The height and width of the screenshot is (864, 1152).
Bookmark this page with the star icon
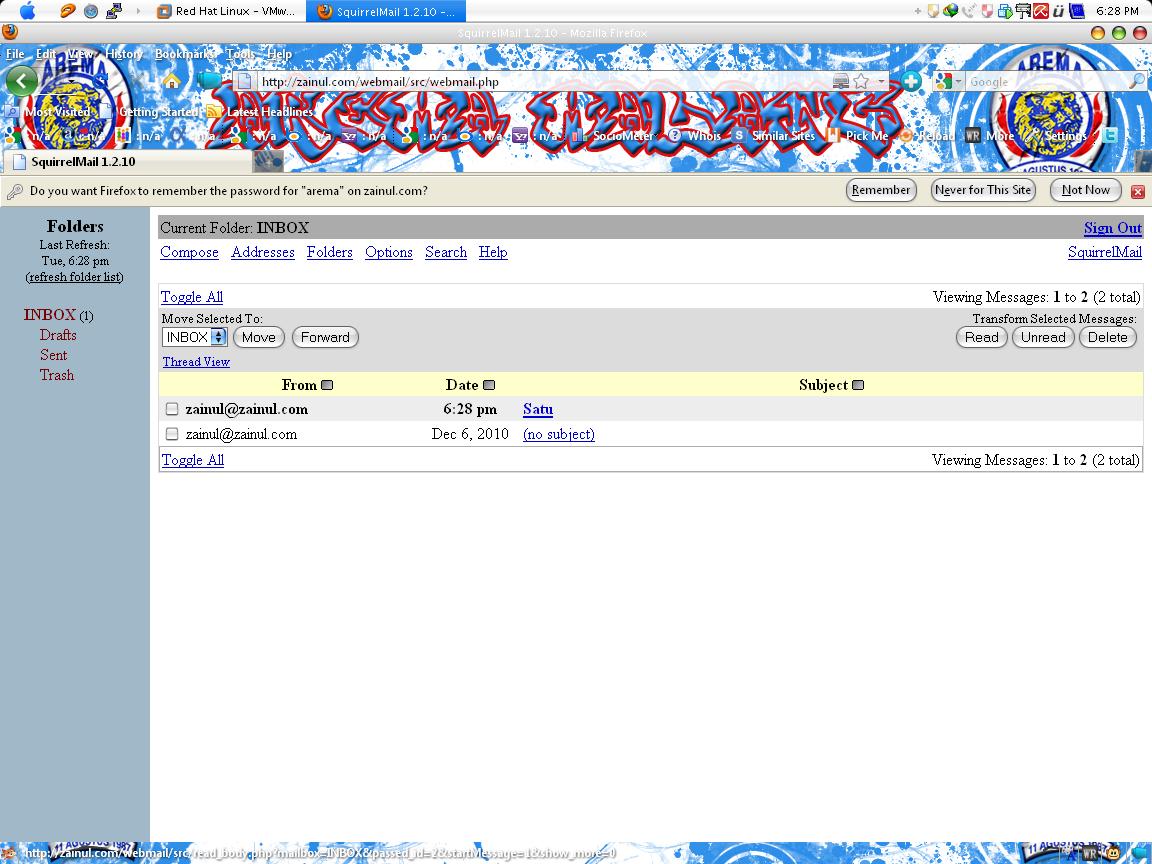pyautogui.click(x=861, y=82)
